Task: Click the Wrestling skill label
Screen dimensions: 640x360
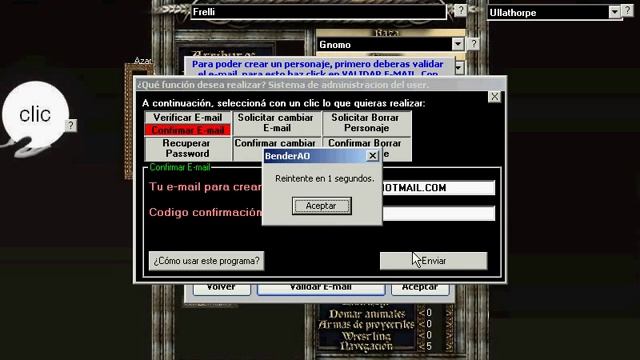Action: [366, 336]
